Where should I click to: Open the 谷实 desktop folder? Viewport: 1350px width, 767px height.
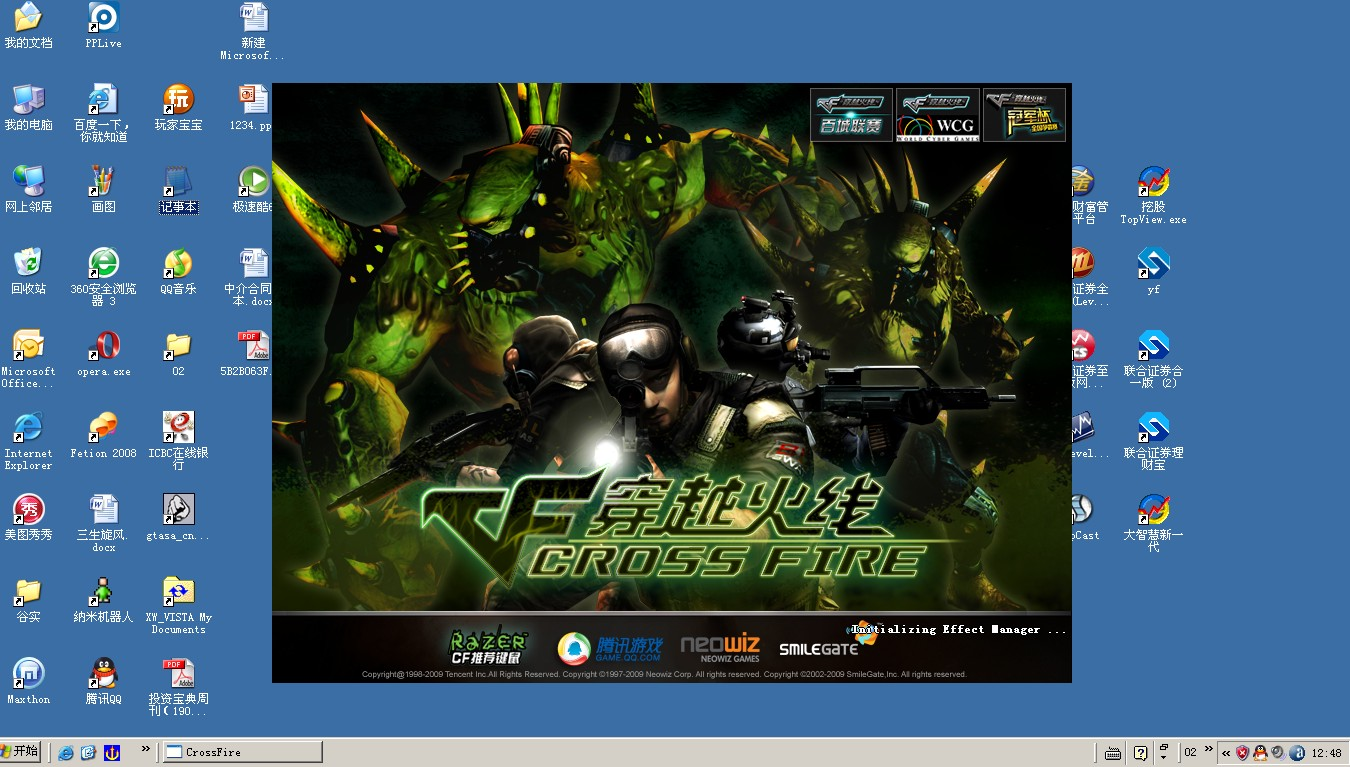[28, 600]
